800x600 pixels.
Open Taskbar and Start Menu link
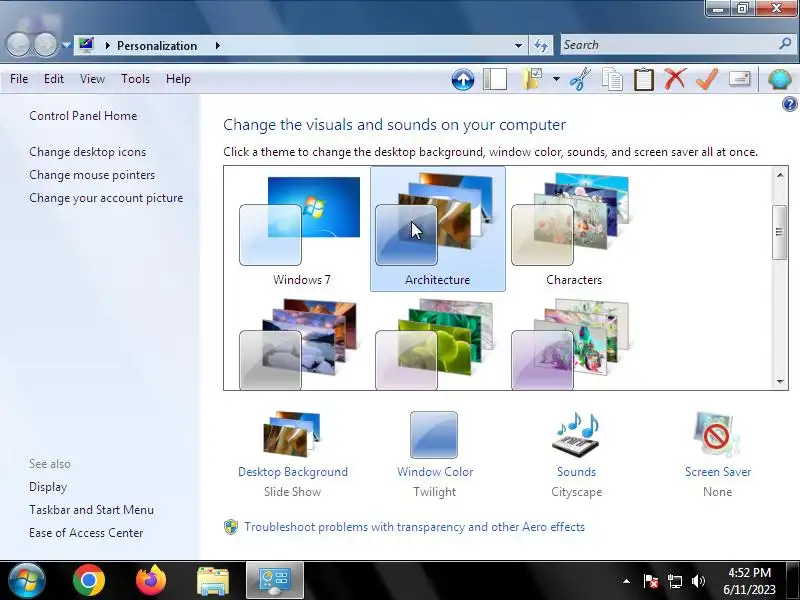91,510
